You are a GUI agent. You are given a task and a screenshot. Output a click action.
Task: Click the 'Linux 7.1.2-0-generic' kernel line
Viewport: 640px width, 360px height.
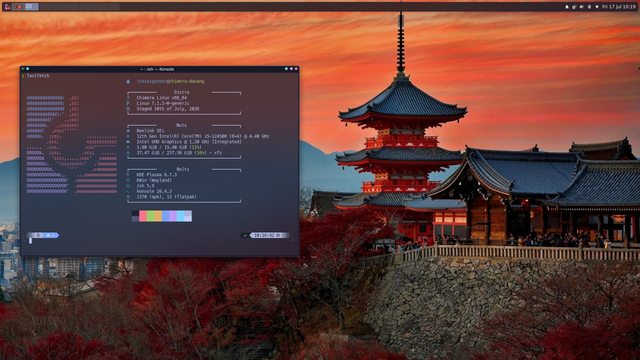click(x=163, y=103)
